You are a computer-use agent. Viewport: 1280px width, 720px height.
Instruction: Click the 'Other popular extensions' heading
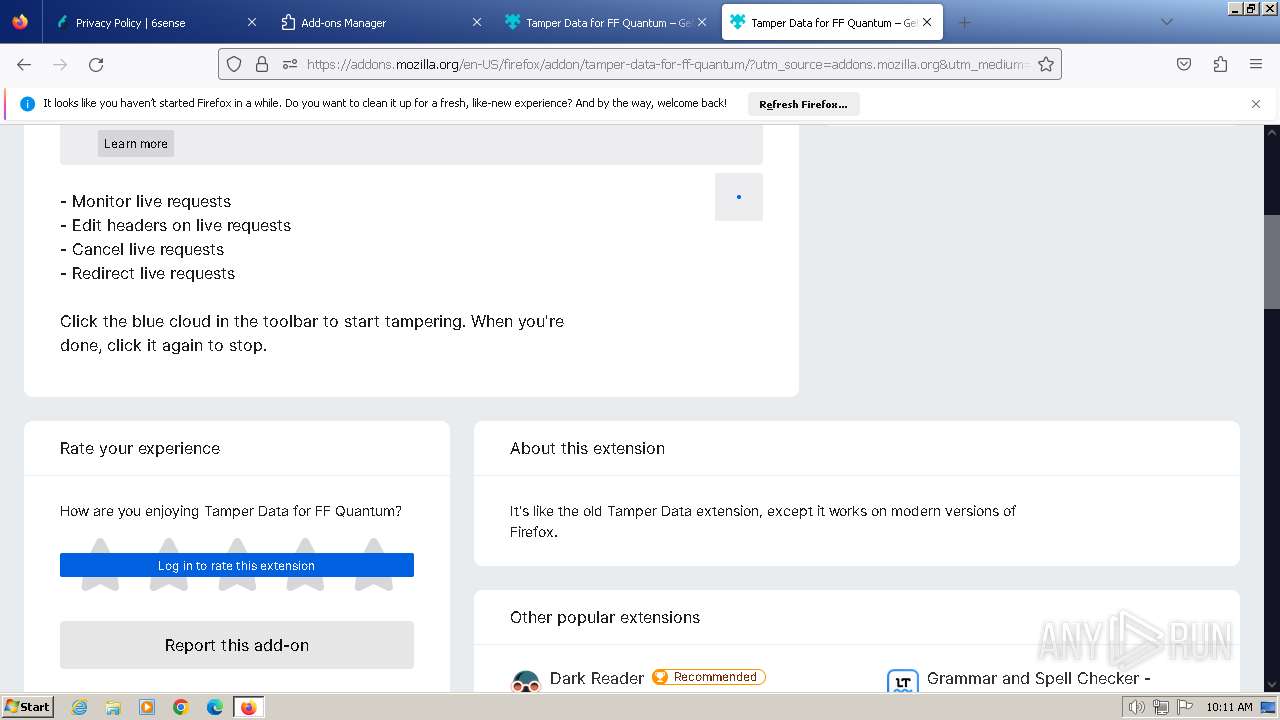point(605,617)
